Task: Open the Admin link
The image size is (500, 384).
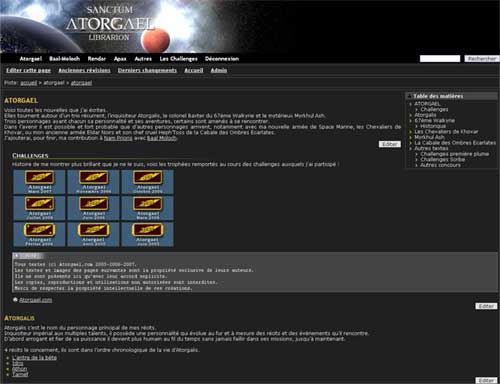Action: point(219,70)
